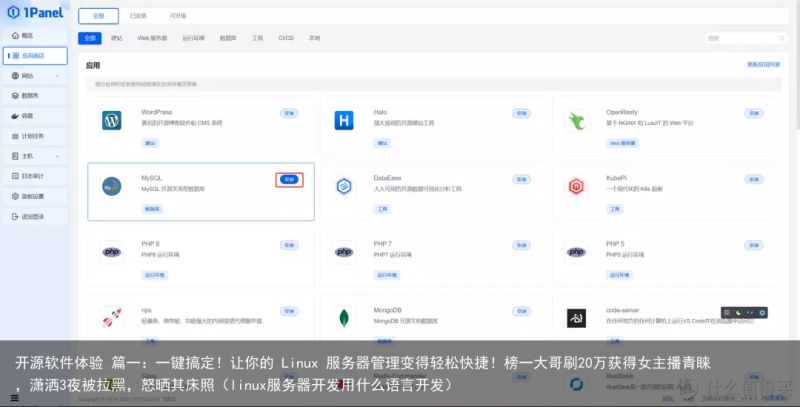
Task: Expand the 网站 sidebar submenu arrow
Action: pyautogui.click(x=57, y=76)
